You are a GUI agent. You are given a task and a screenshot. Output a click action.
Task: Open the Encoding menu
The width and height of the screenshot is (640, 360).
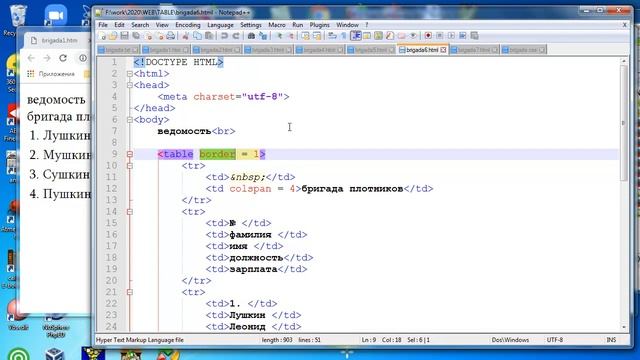click(x=188, y=25)
